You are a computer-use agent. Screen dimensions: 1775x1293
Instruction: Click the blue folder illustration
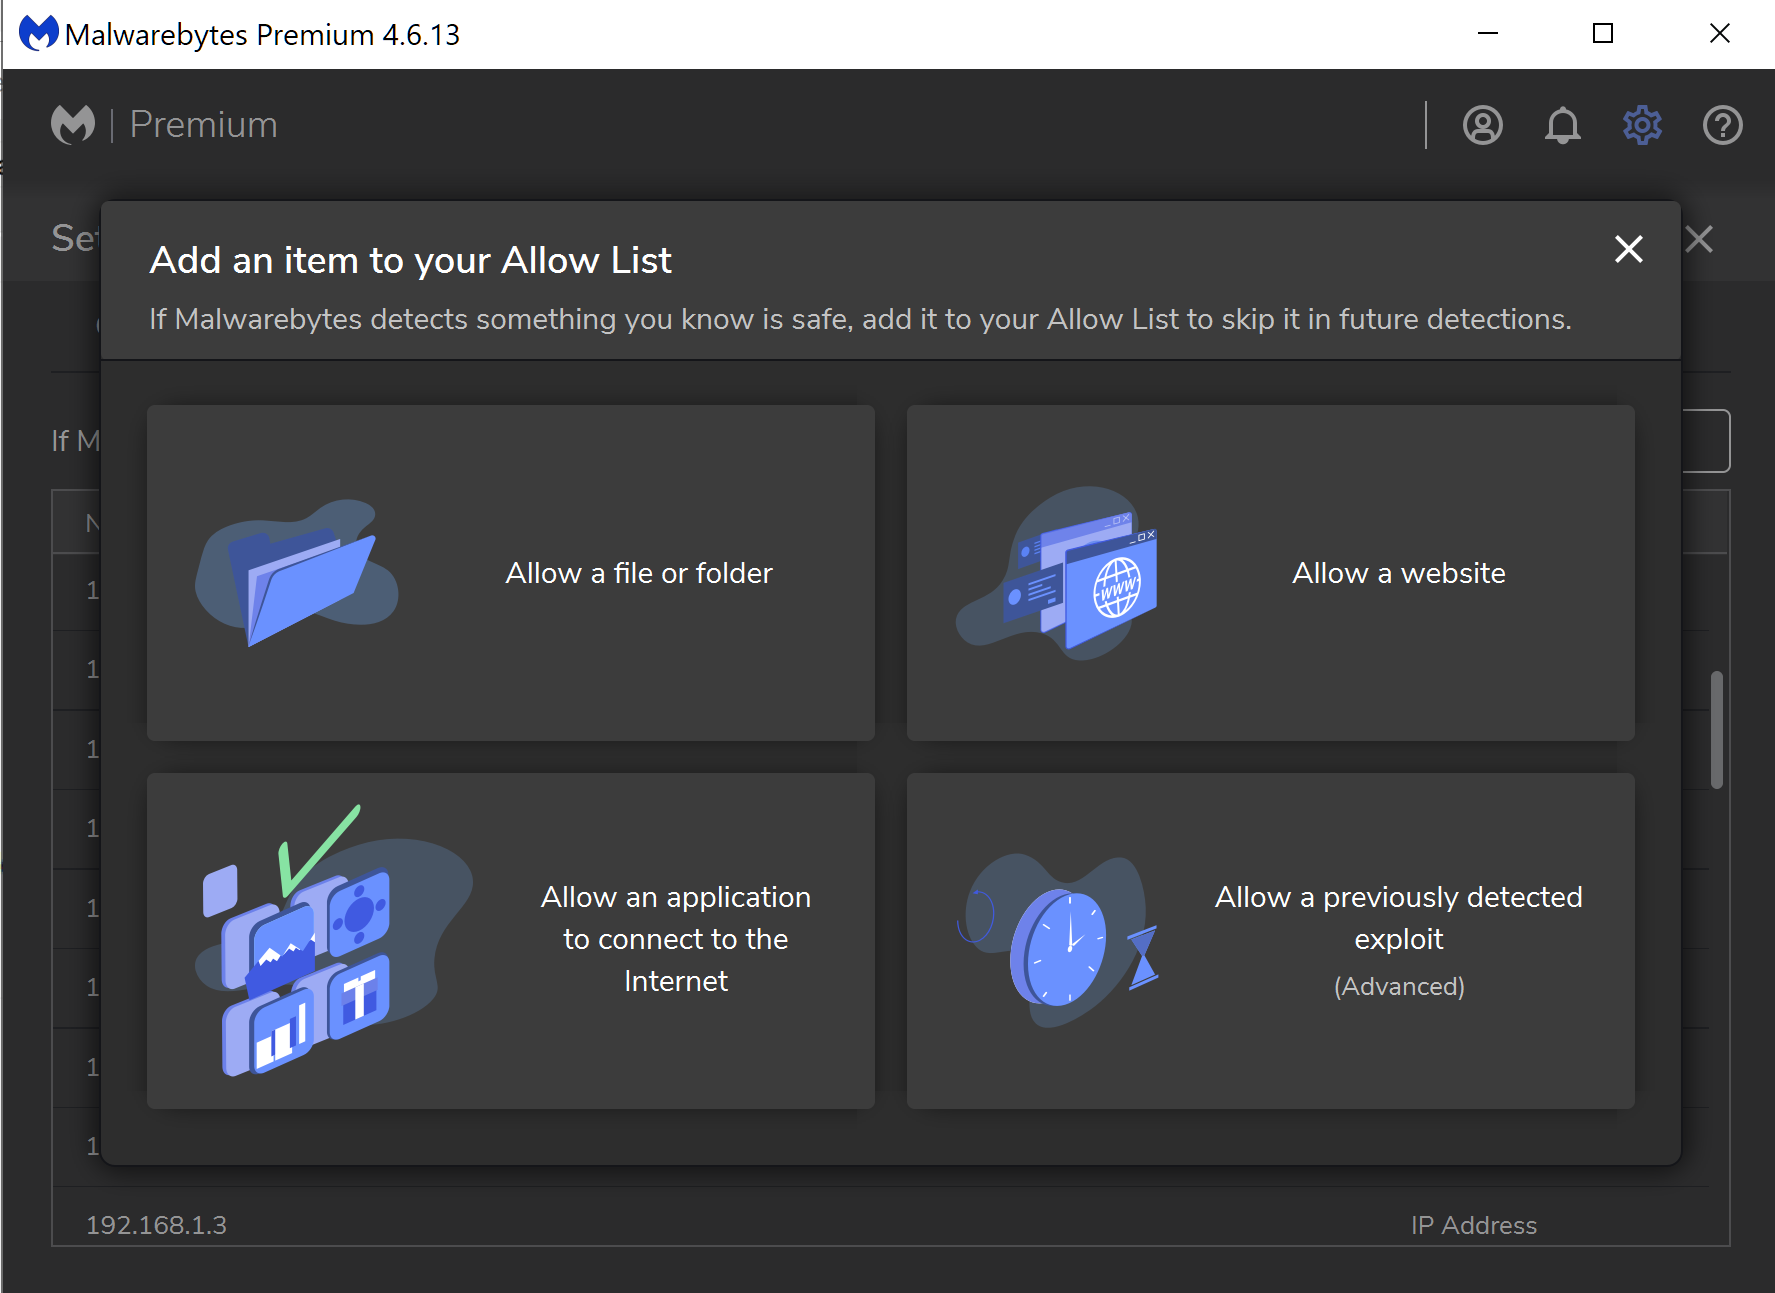tap(297, 573)
